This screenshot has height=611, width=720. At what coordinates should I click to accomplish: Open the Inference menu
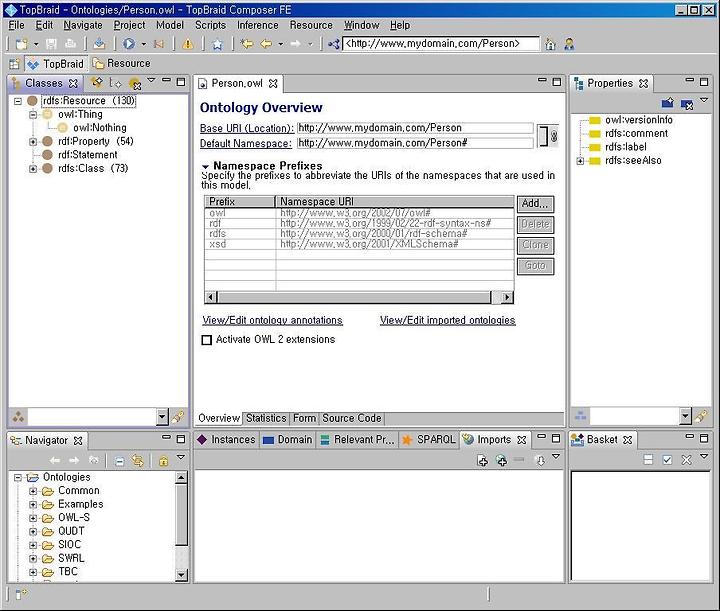pos(258,25)
